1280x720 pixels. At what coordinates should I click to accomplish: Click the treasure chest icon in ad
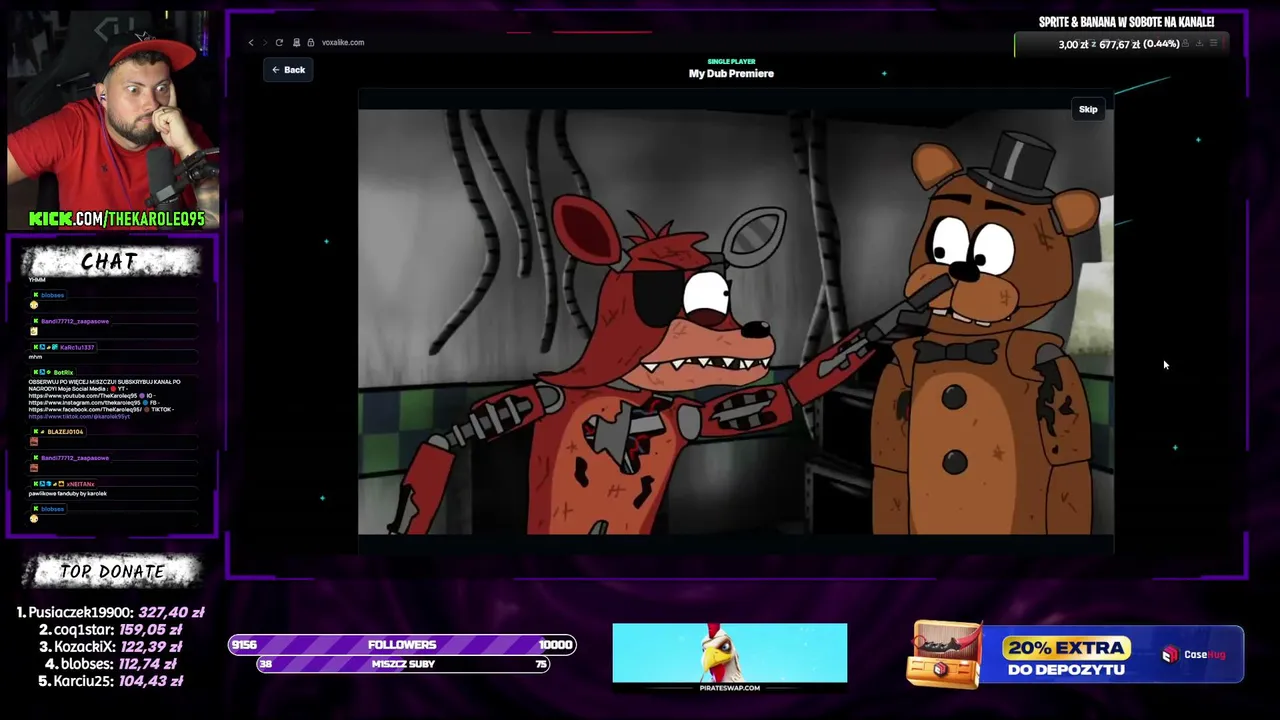pos(944,655)
